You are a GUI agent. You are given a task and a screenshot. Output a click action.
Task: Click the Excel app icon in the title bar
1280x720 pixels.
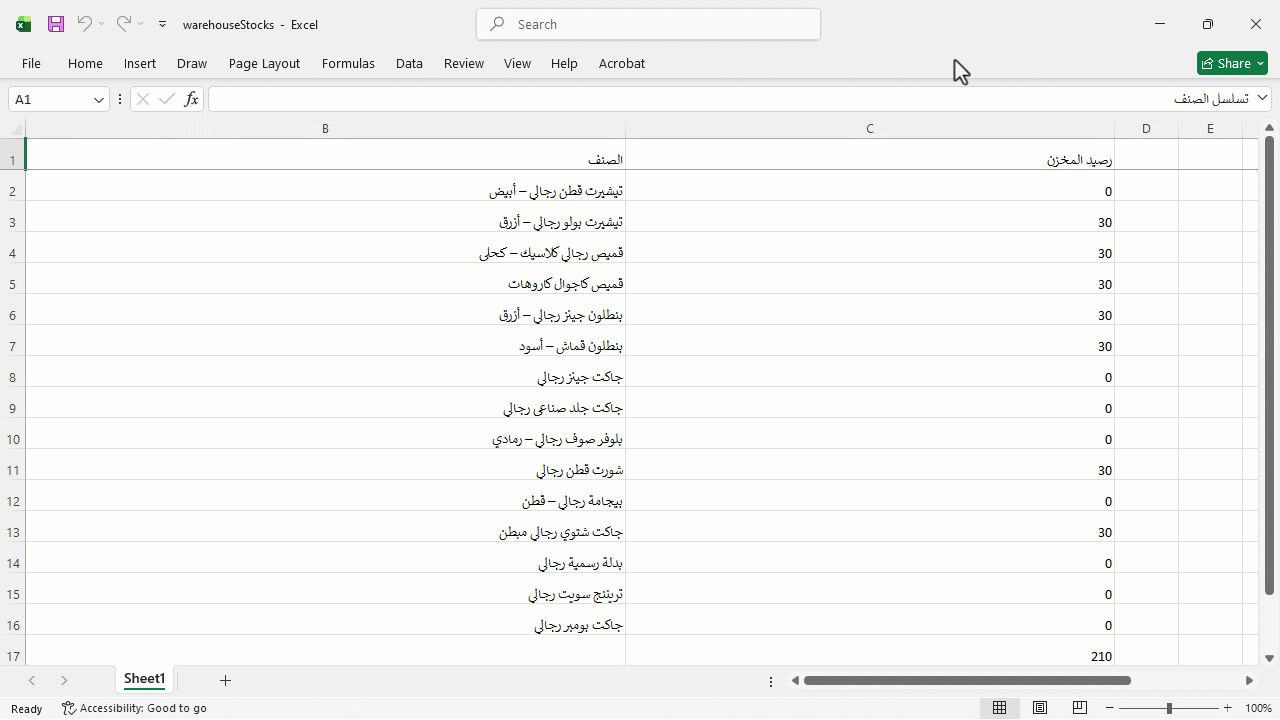[x=23, y=24]
